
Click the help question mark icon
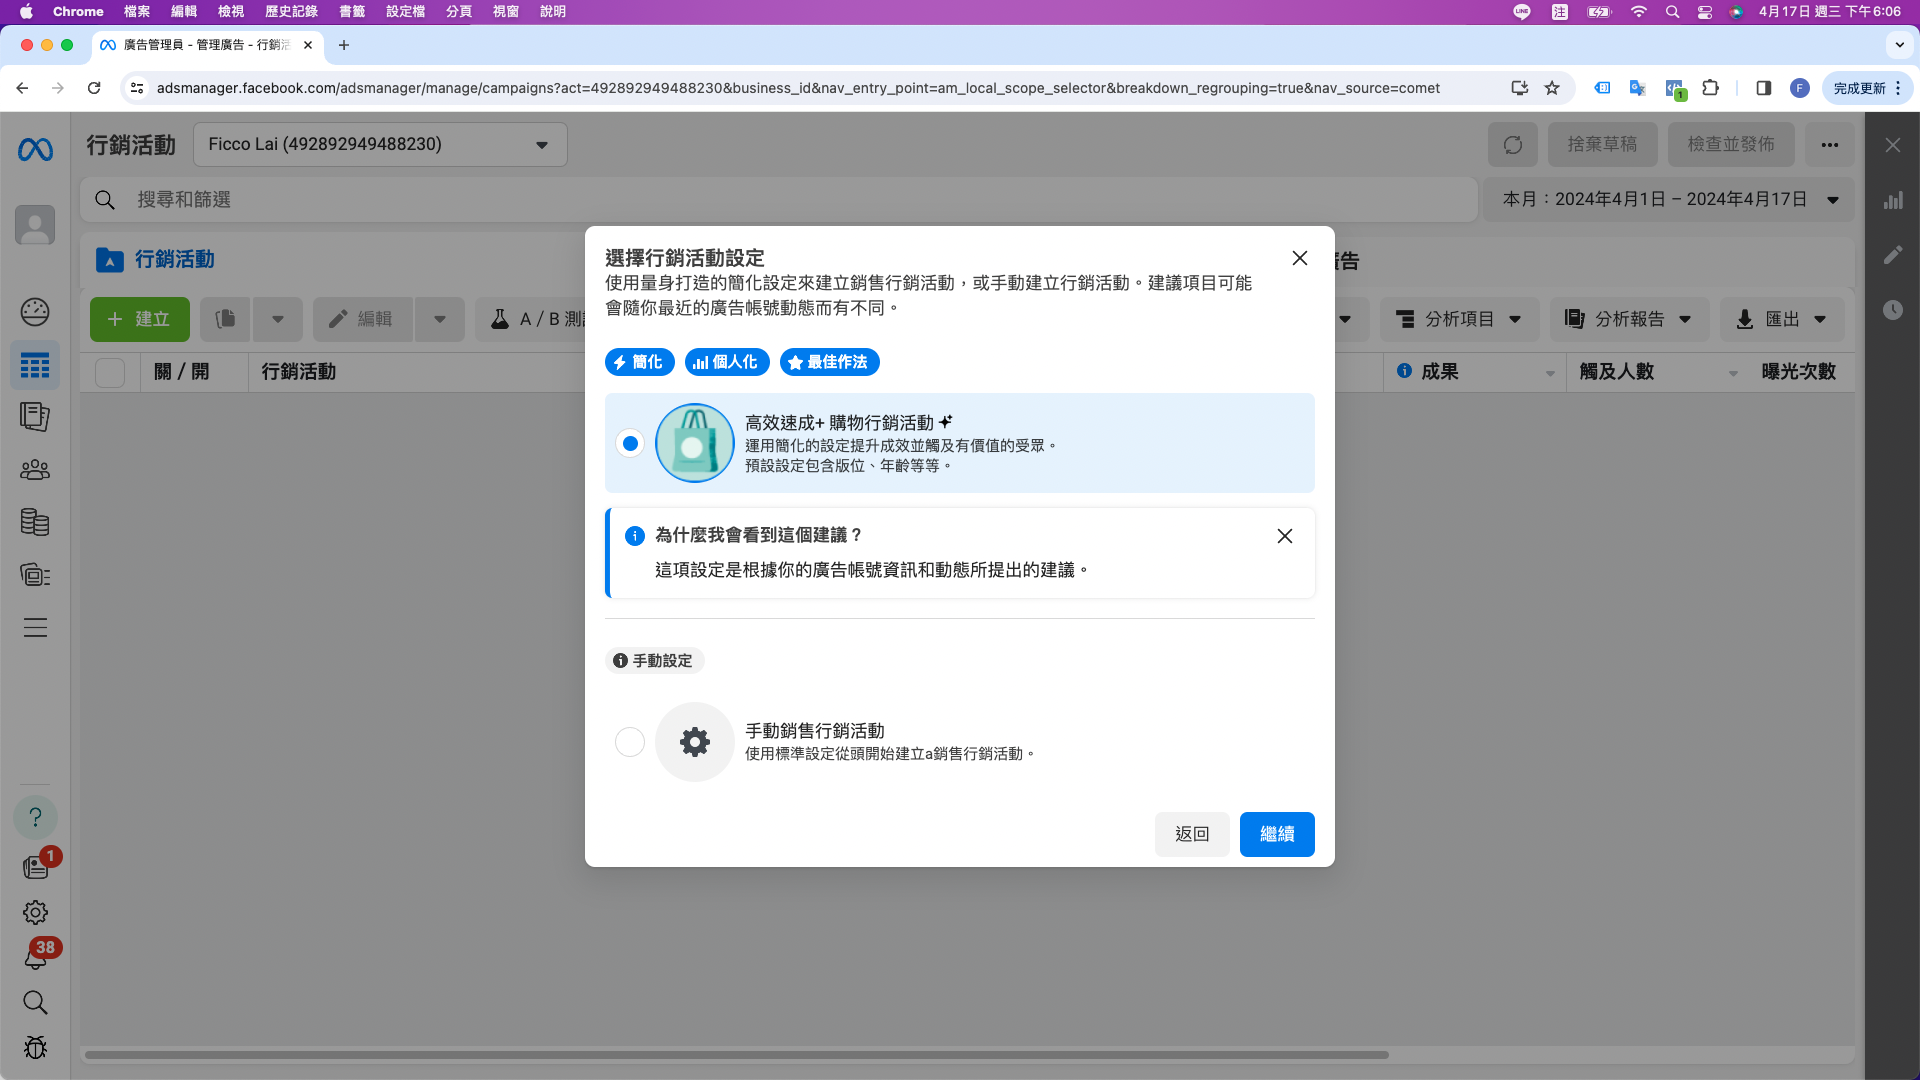tap(35, 817)
